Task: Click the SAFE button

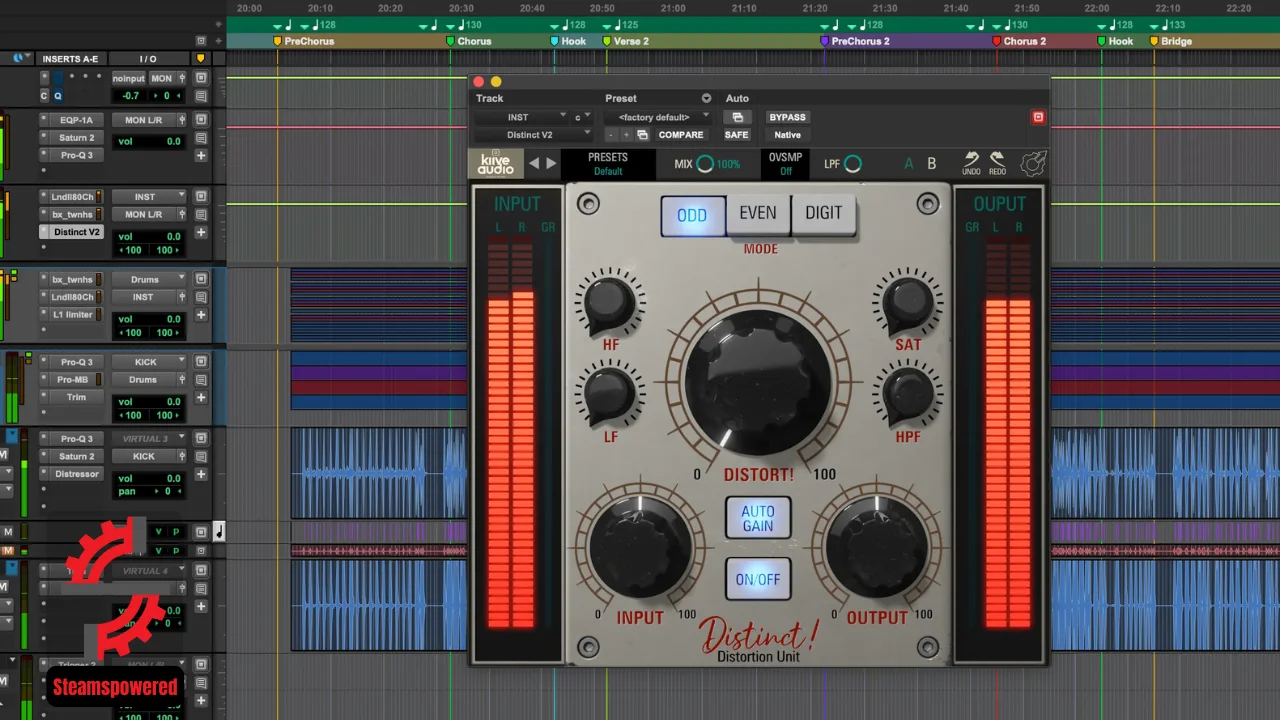Action: pos(737,135)
